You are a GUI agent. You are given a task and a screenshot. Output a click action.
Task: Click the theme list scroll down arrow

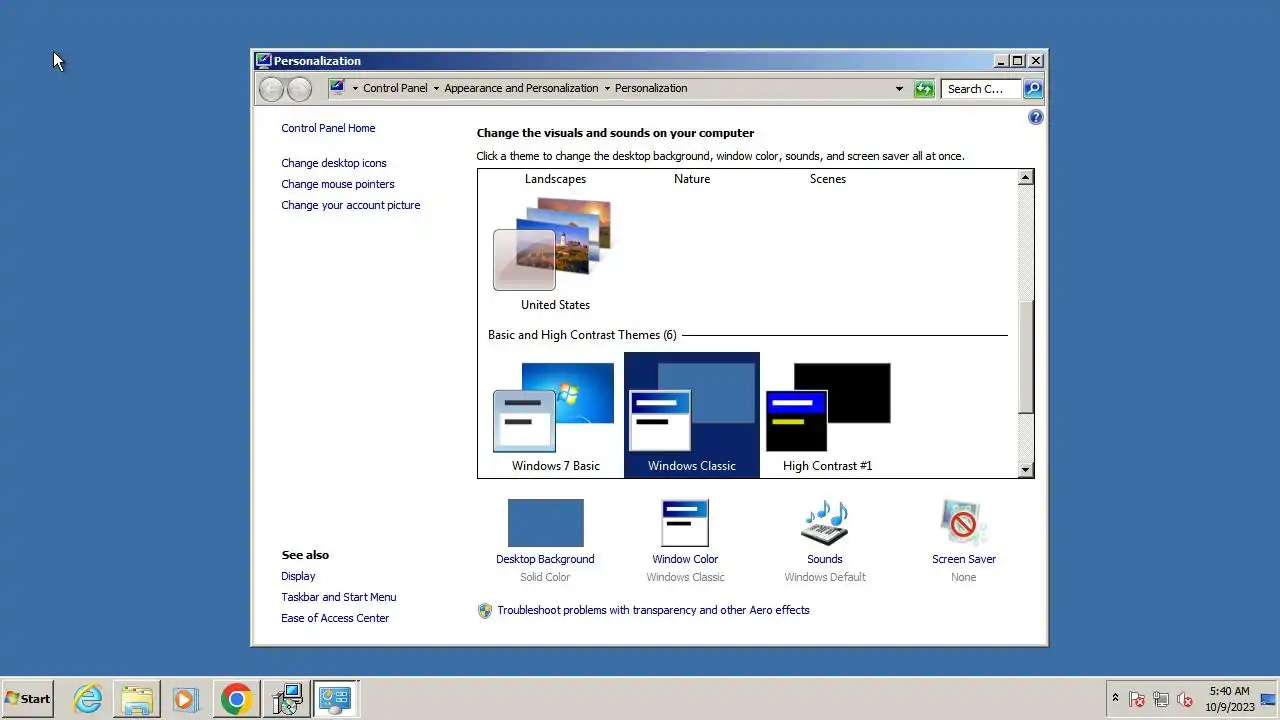click(x=1025, y=469)
